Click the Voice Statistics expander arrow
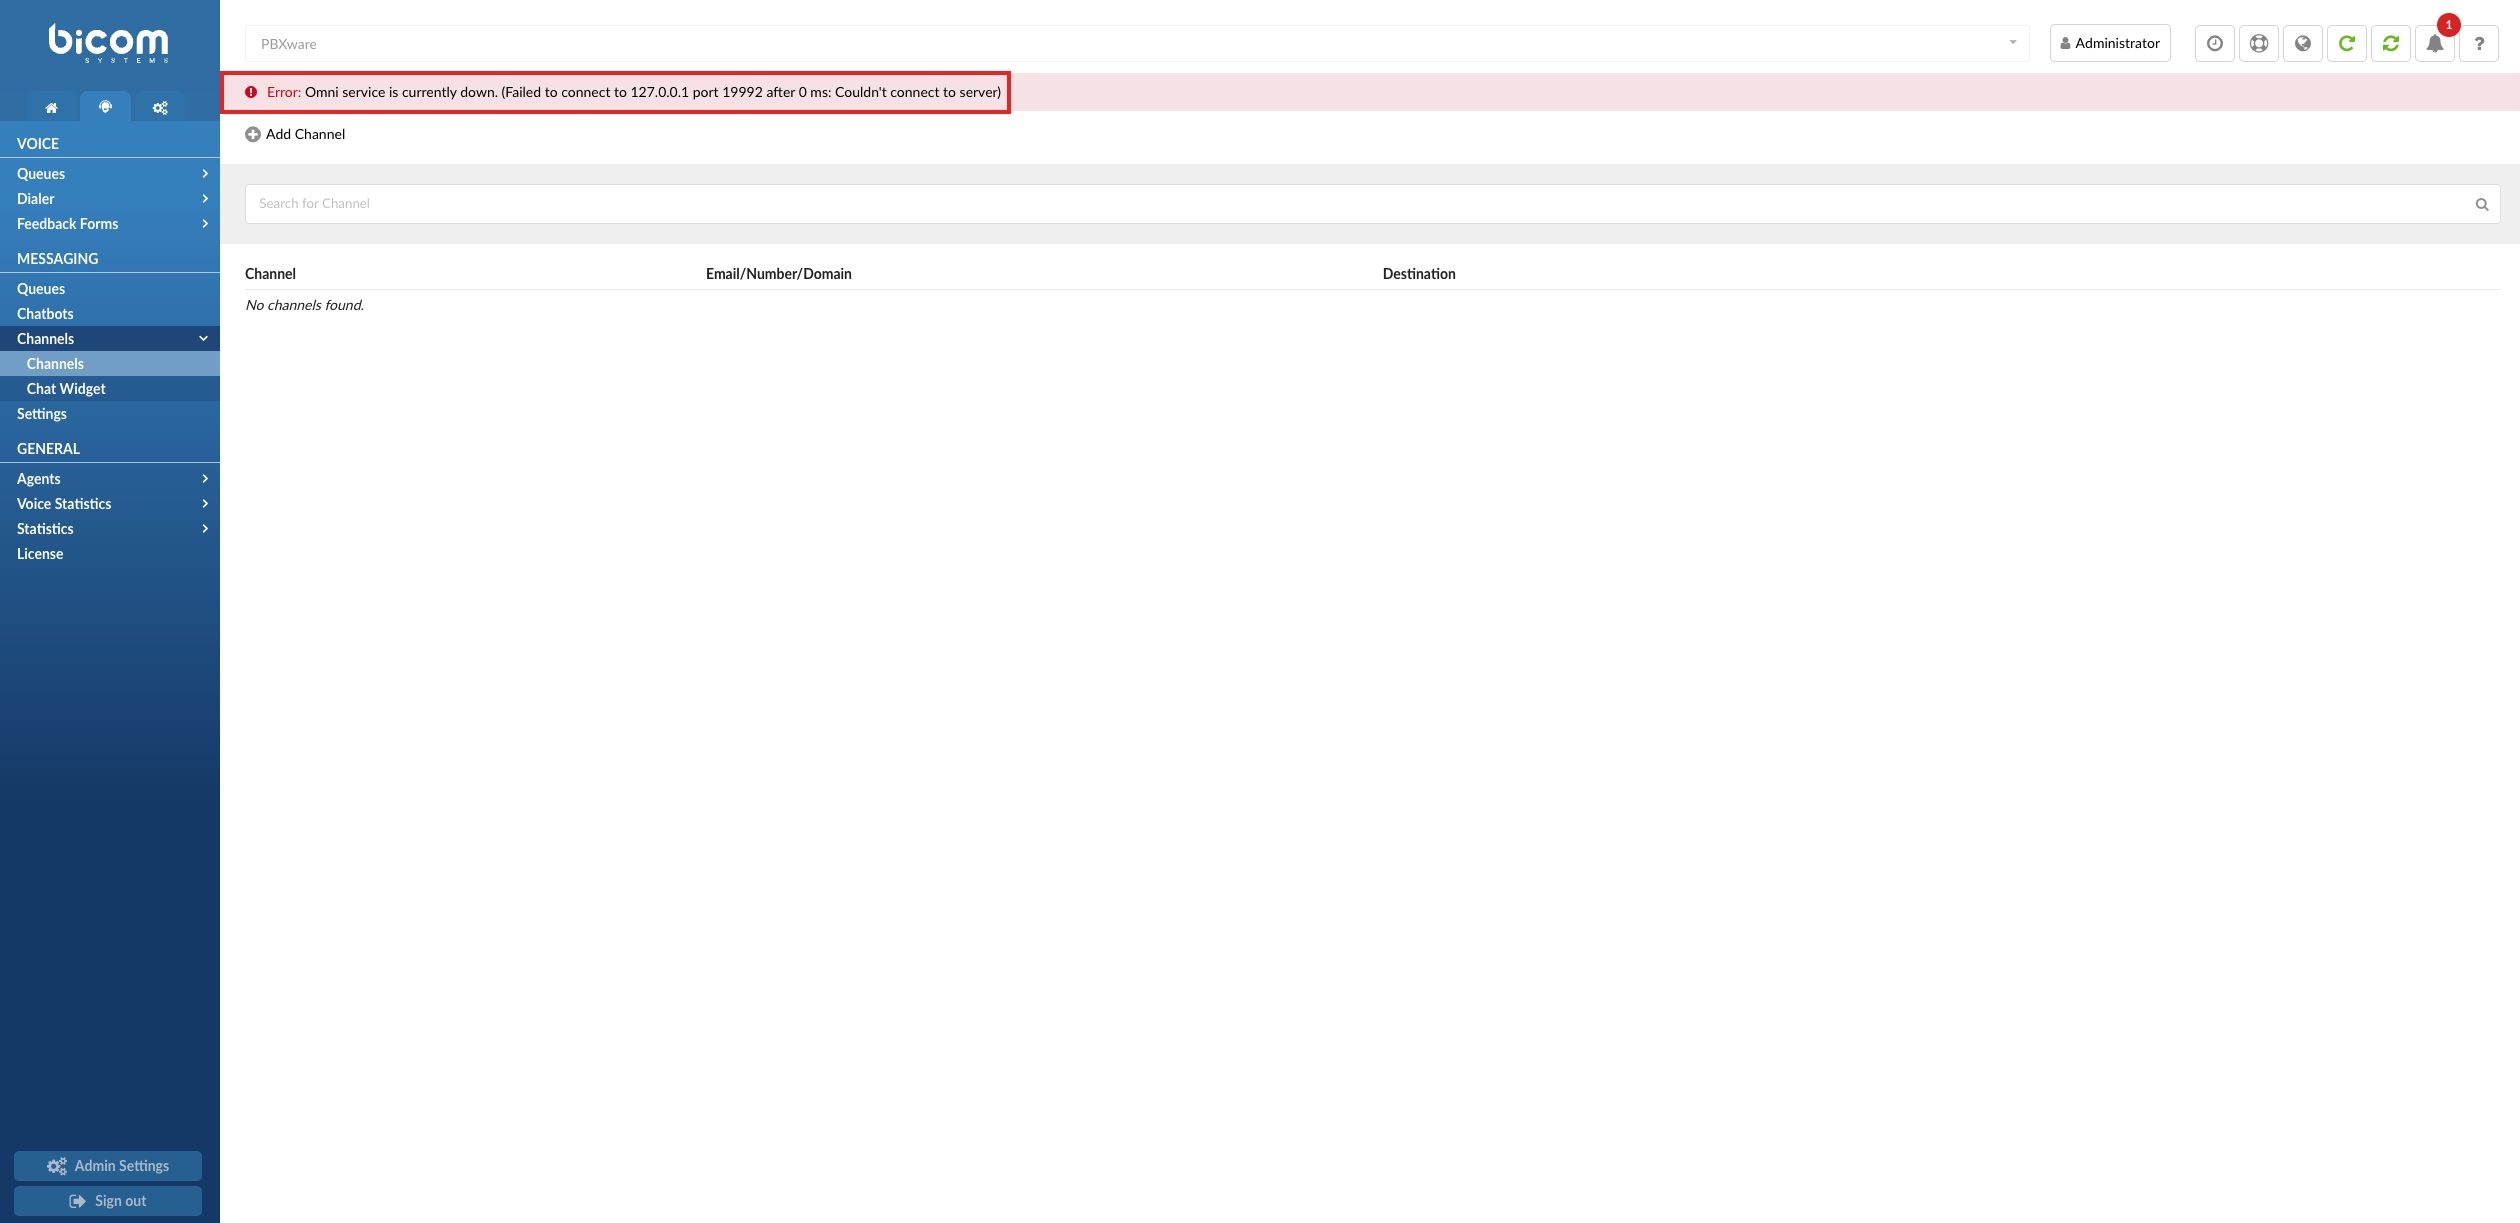Viewport: 2520px width, 1223px height. coord(202,503)
